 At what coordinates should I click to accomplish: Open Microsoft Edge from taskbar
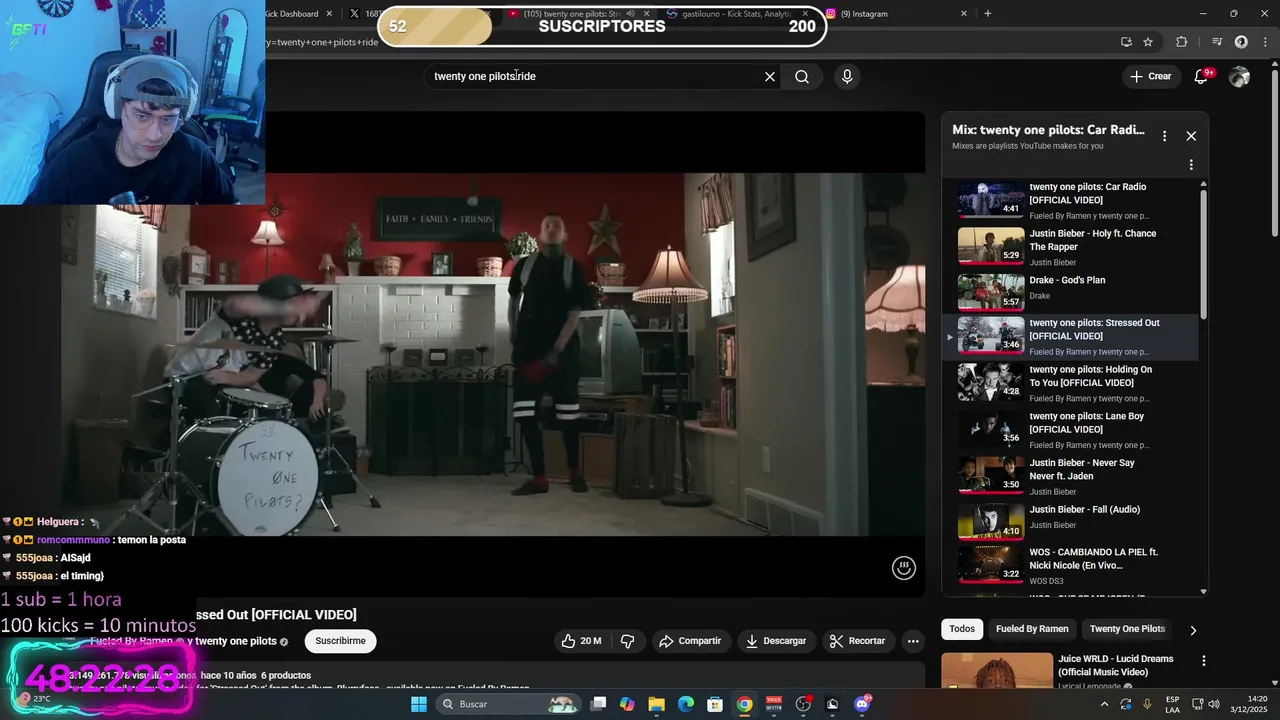(x=686, y=704)
